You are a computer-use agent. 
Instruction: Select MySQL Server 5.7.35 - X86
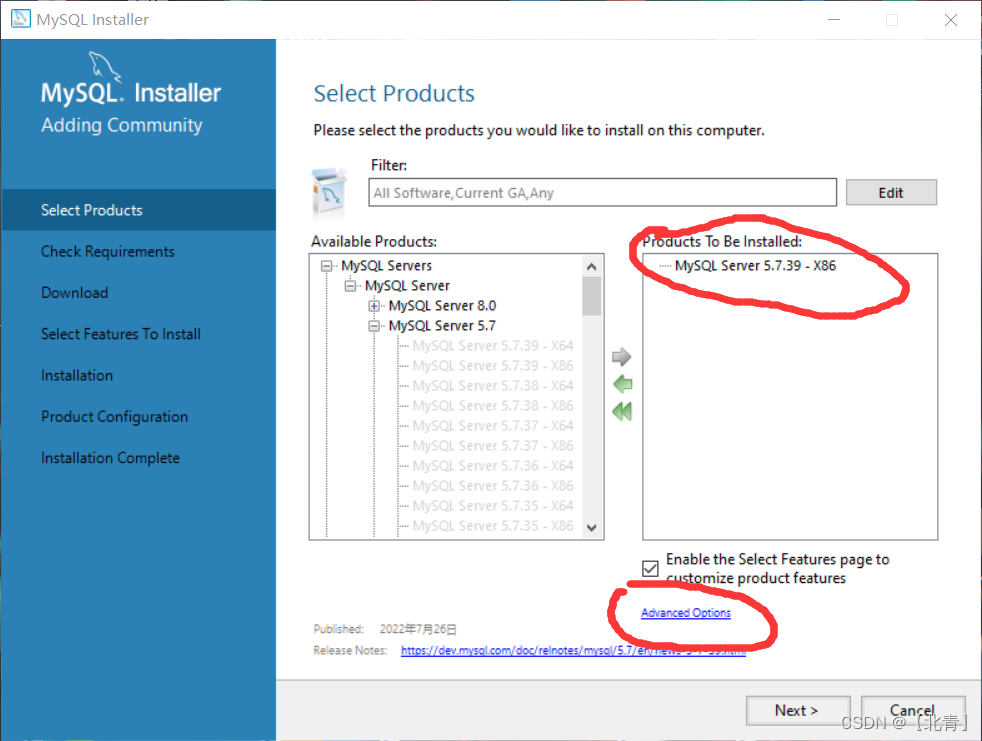(x=493, y=526)
